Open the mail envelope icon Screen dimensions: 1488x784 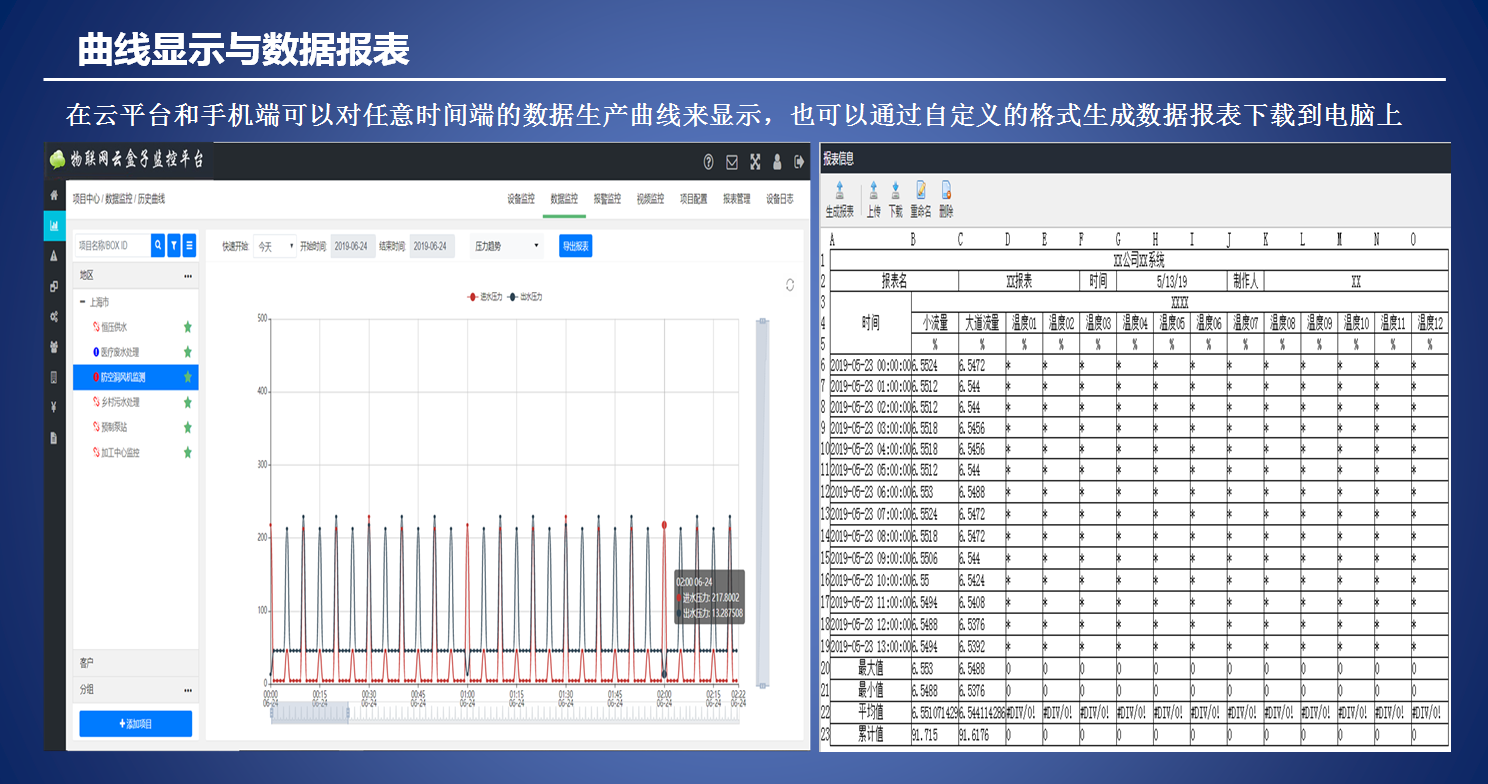(x=732, y=162)
